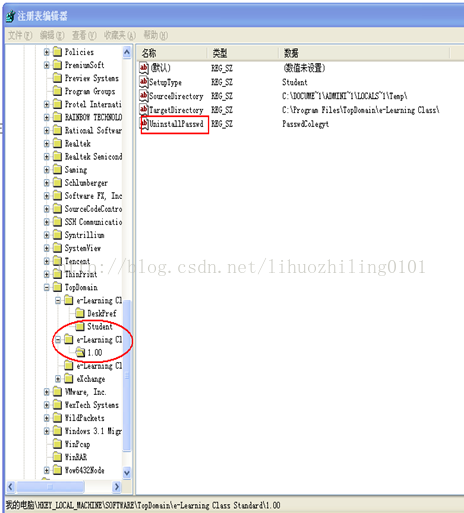Select the UninstallPasswd value name
The height and width of the screenshot is (513, 464).
pos(176,124)
